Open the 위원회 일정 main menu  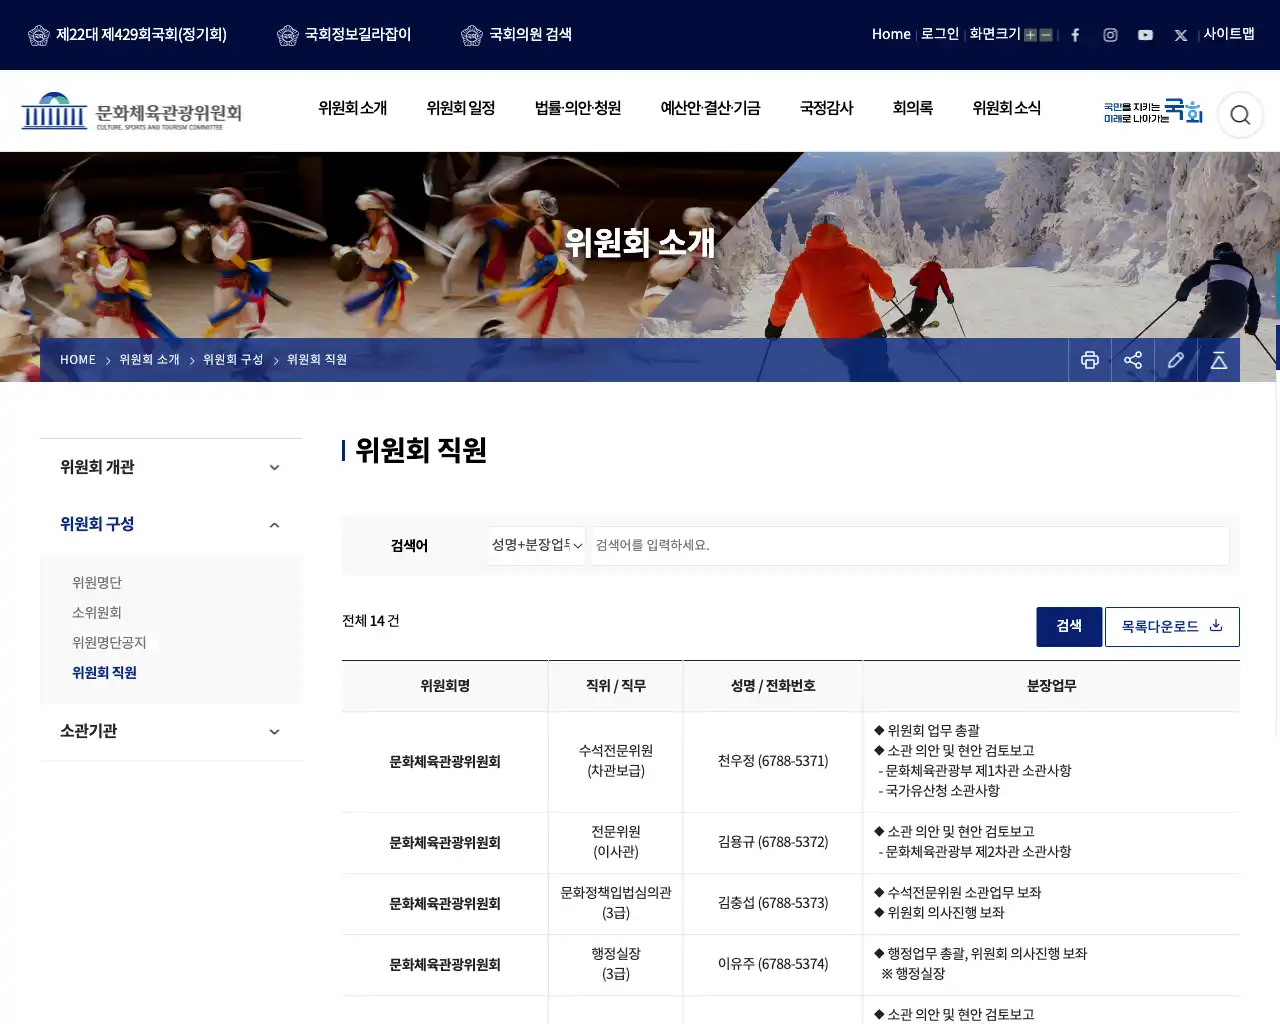pos(461,108)
